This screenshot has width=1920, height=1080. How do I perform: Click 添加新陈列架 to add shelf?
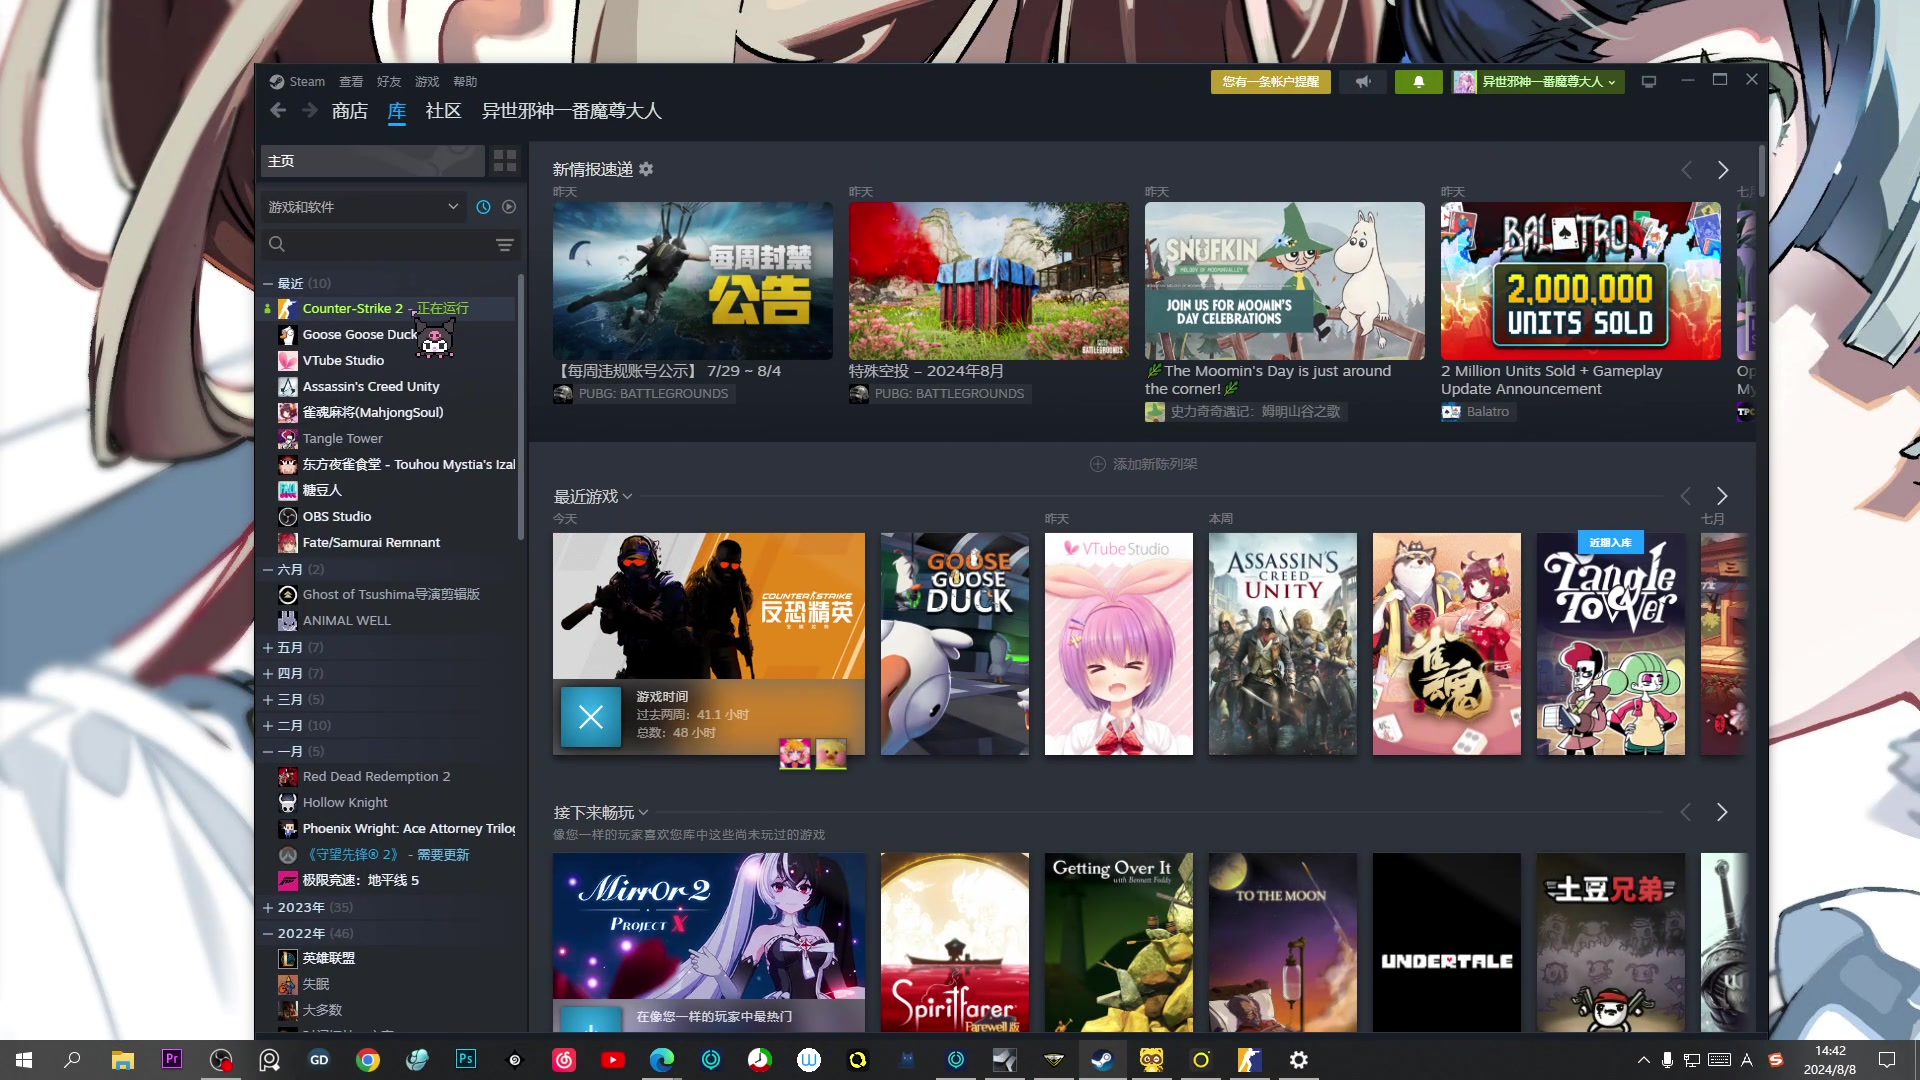[1143, 464]
